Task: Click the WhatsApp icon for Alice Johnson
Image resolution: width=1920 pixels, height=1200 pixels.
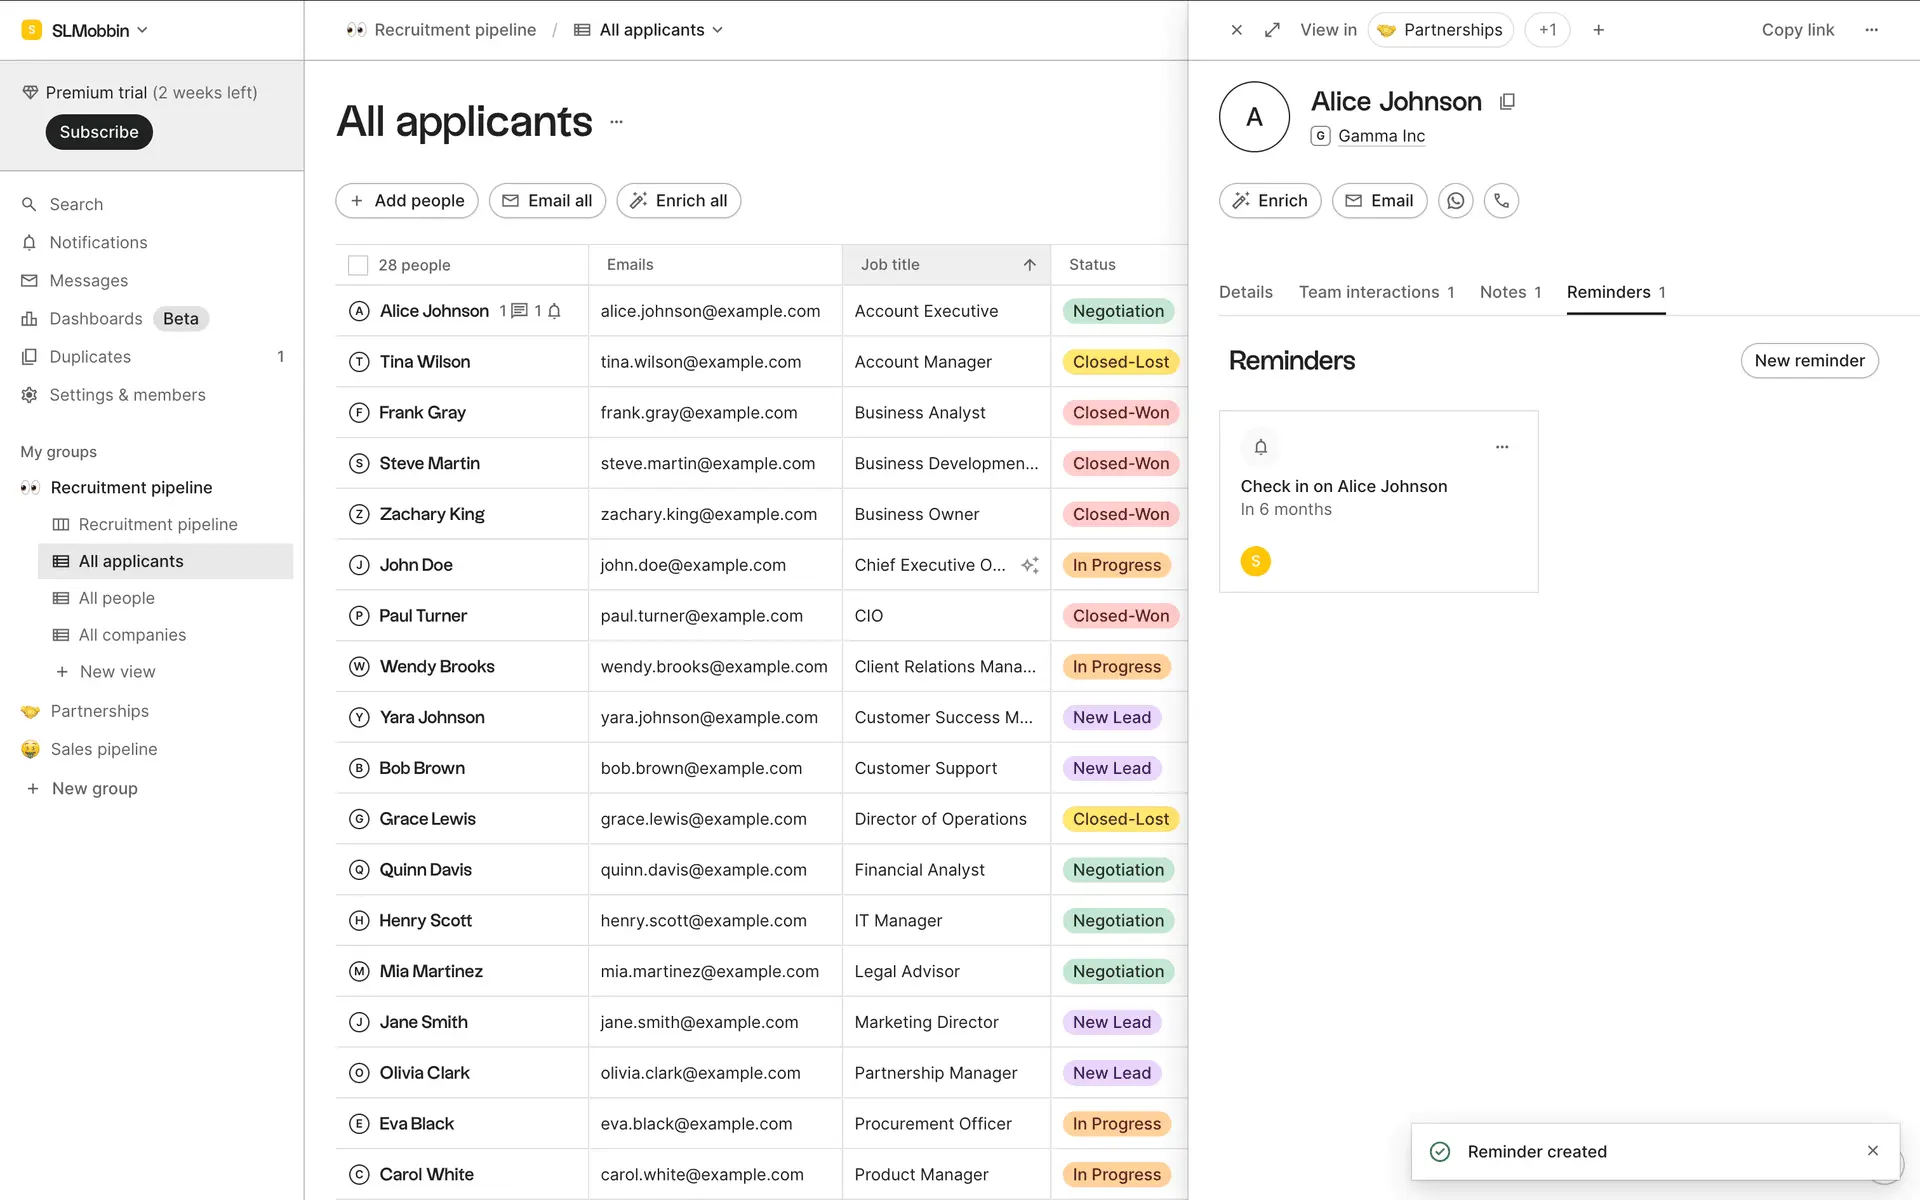Action: [x=1455, y=201]
